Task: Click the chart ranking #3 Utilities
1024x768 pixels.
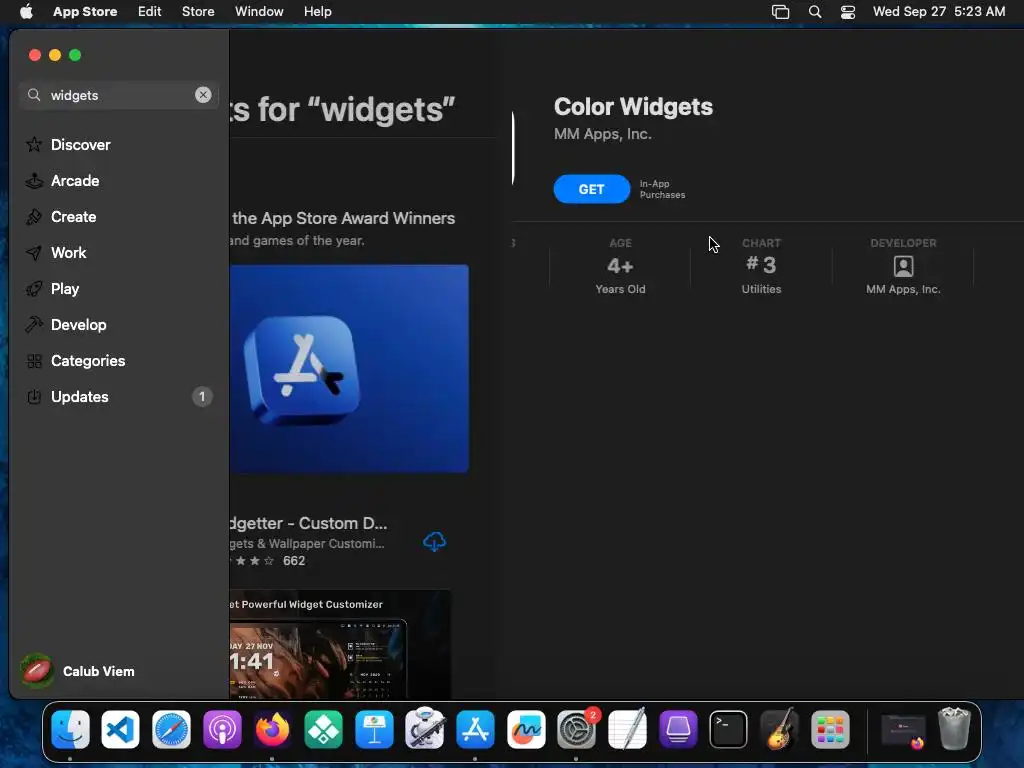Action: tap(761, 266)
